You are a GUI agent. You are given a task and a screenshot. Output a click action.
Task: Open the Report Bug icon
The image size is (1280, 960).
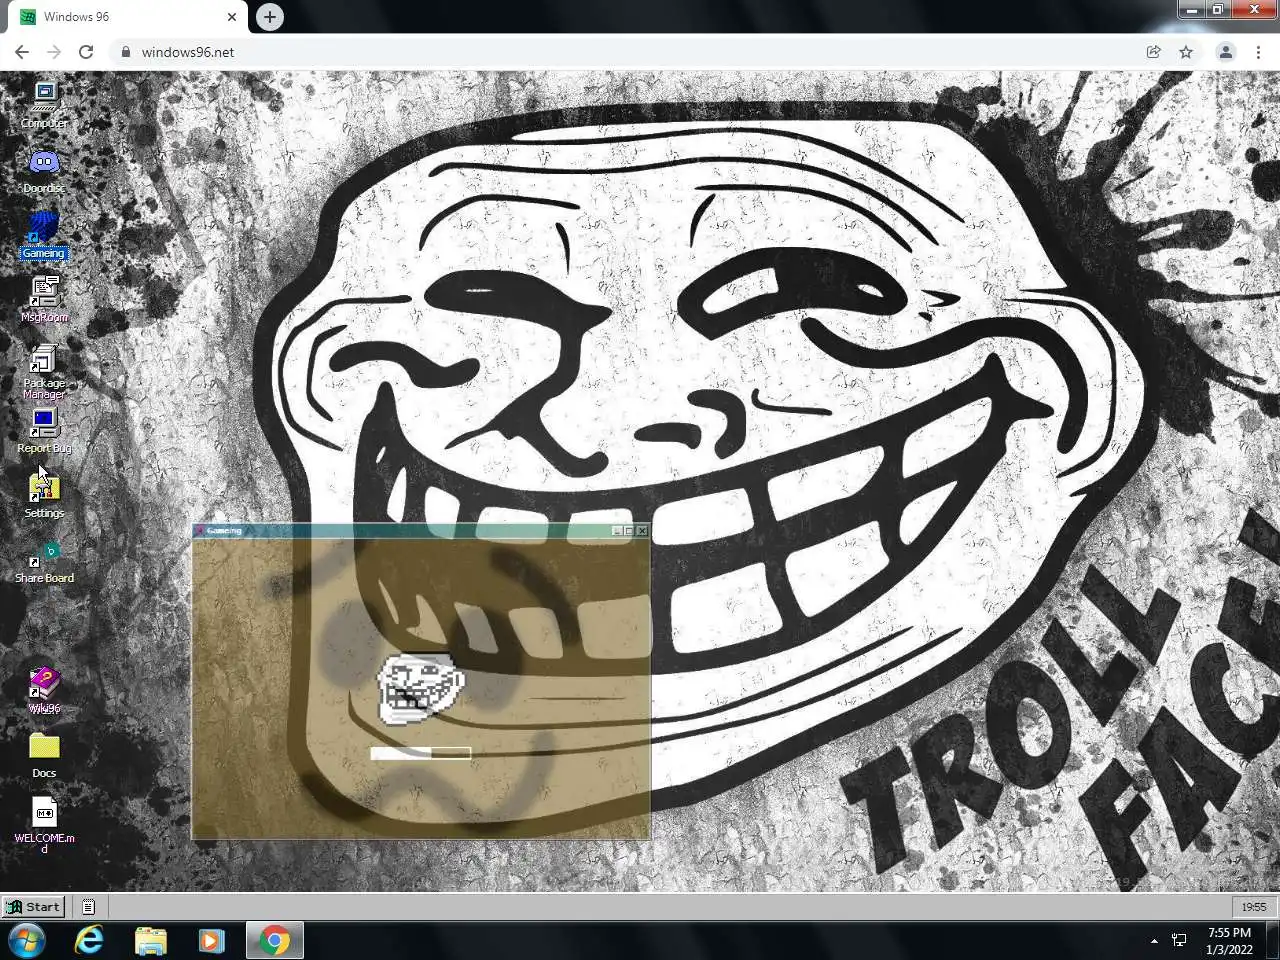(x=44, y=430)
